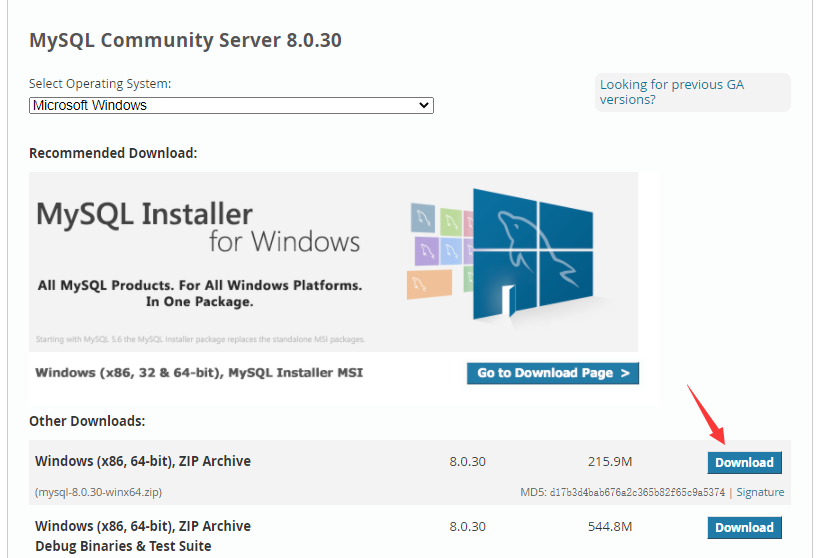826x558 pixels.
Task: Select the 'MySQL Community Server 8.0.30' heading
Action: (185, 40)
